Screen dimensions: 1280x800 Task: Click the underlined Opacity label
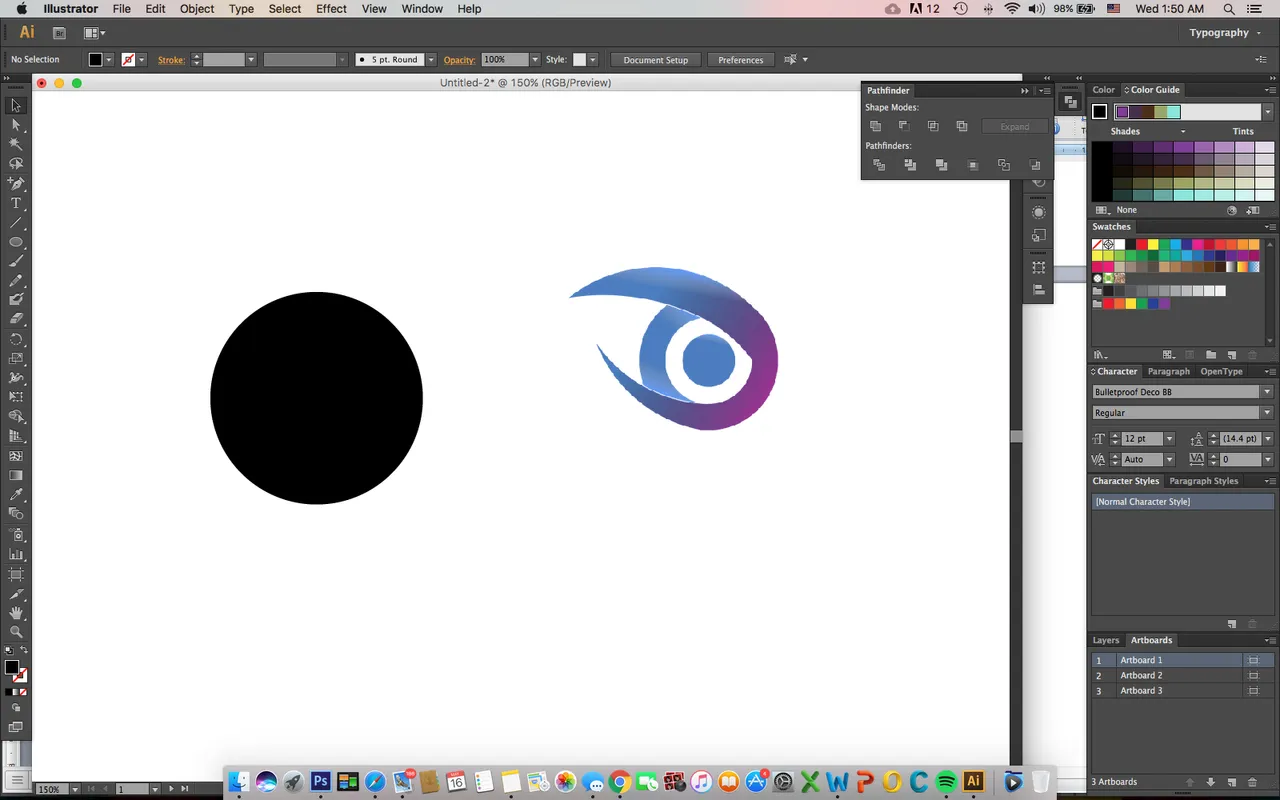coord(460,60)
